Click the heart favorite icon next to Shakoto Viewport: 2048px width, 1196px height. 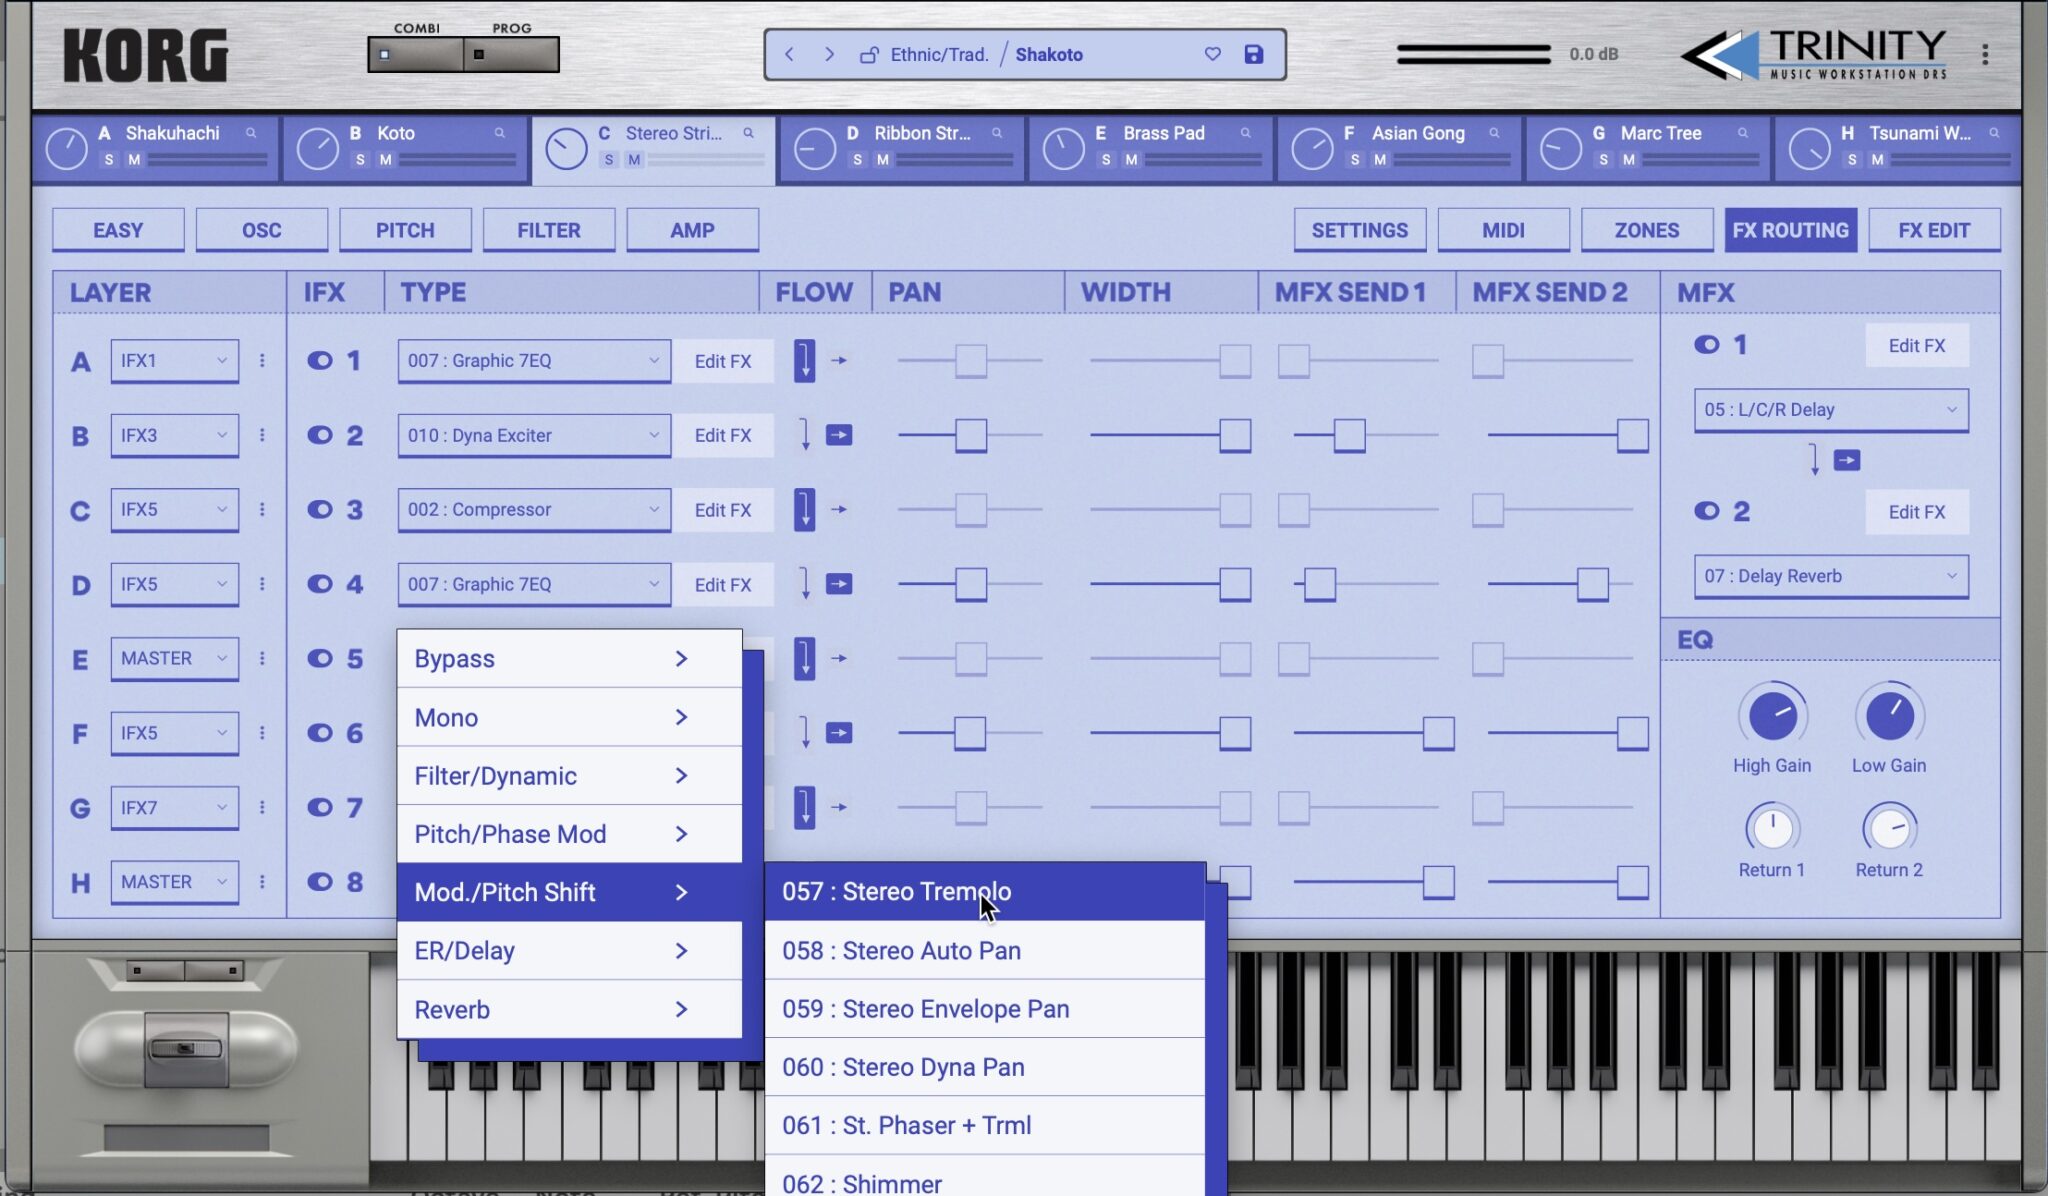click(1212, 55)
